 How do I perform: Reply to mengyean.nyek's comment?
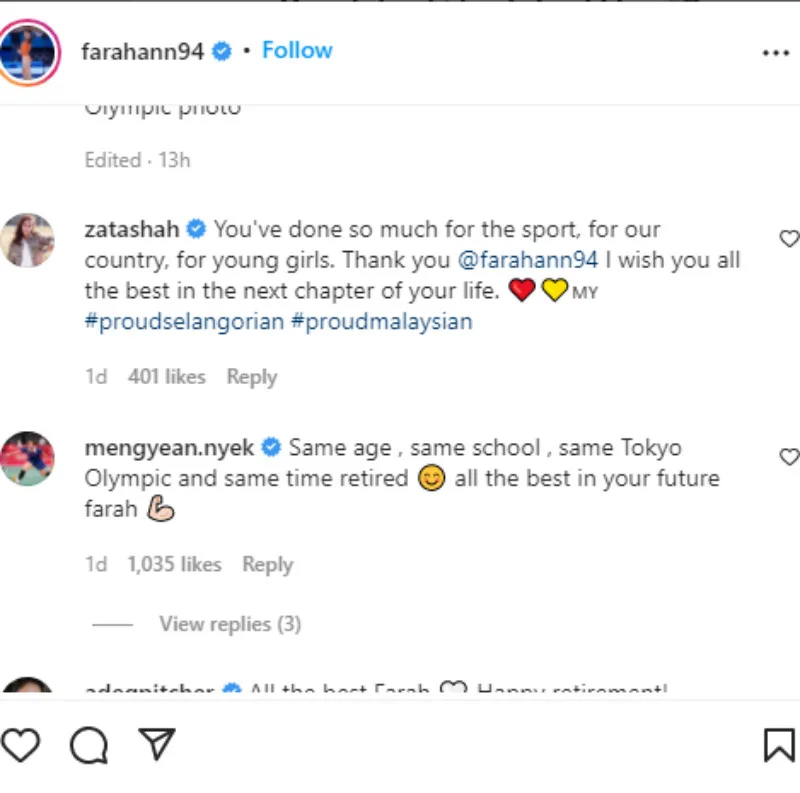pos(267,565)
